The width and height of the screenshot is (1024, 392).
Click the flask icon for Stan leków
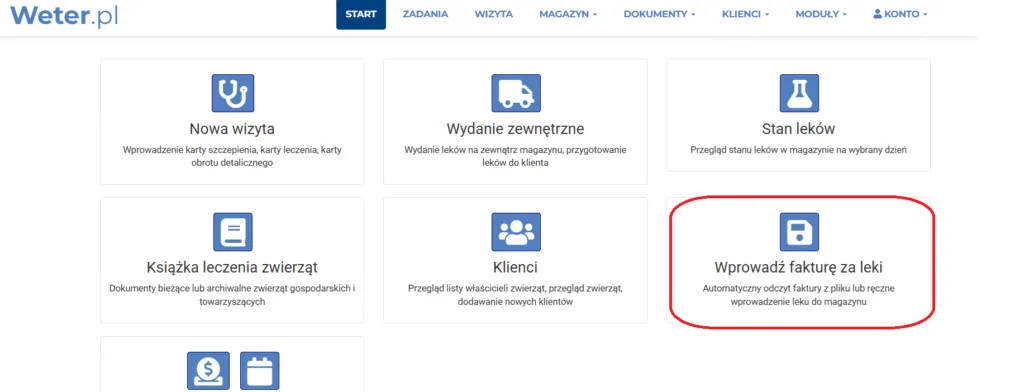[799, 93]
